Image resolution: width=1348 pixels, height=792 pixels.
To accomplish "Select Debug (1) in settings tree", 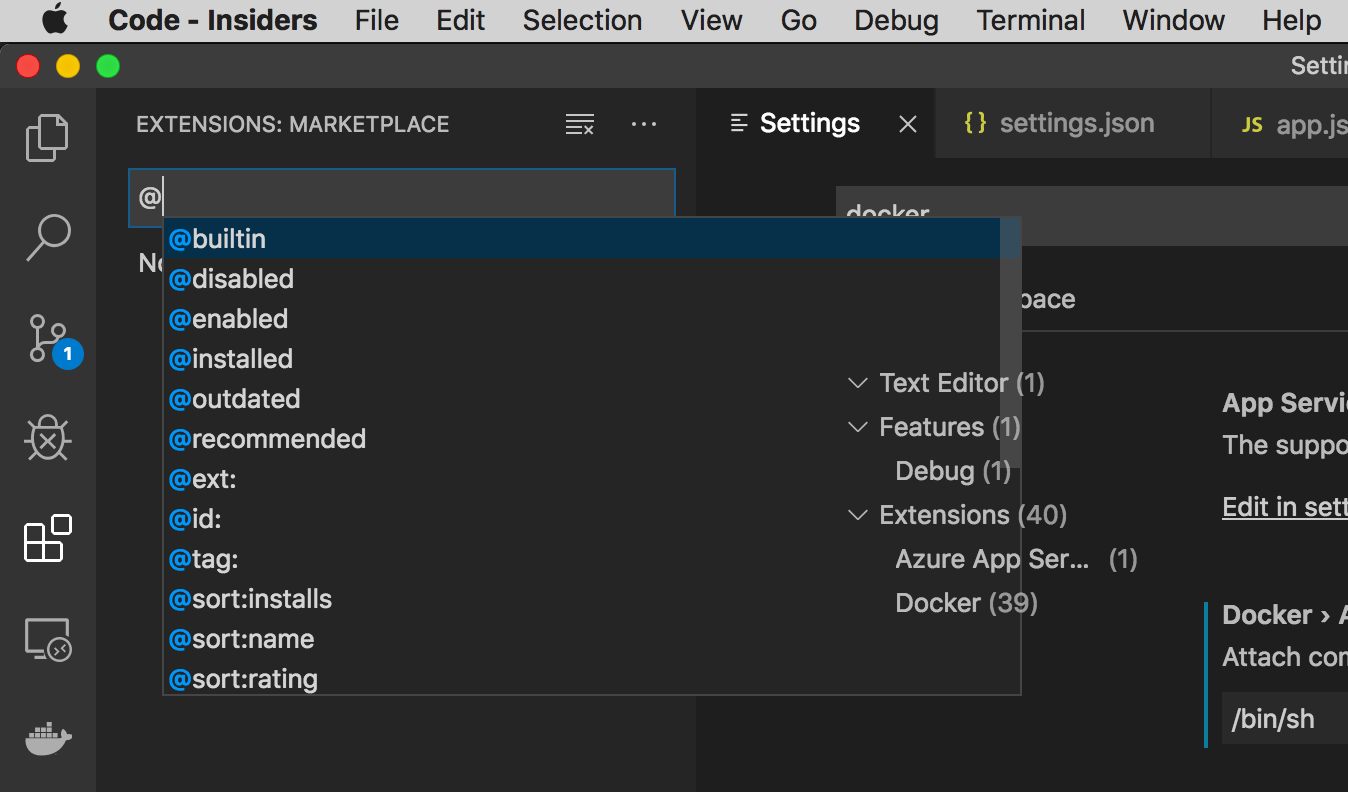I will (953, 471).
